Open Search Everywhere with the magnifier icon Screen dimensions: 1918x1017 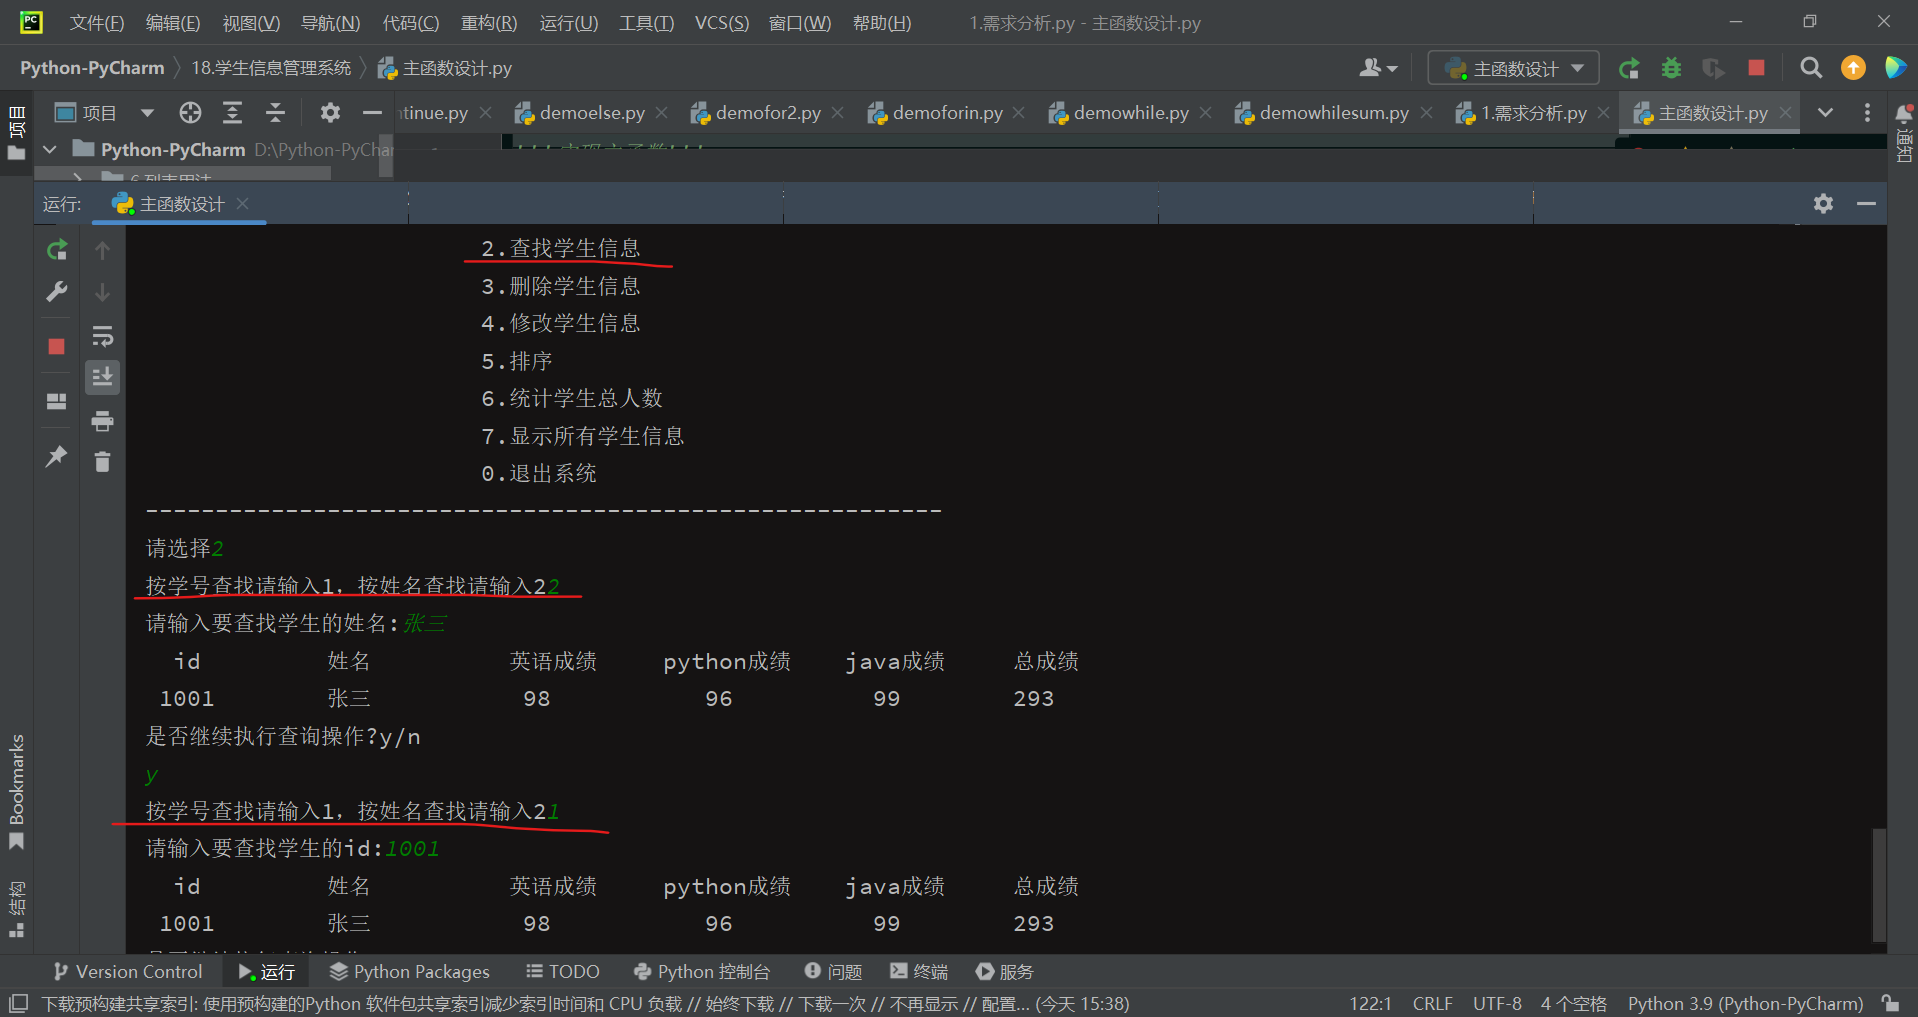coord(1810,68)
